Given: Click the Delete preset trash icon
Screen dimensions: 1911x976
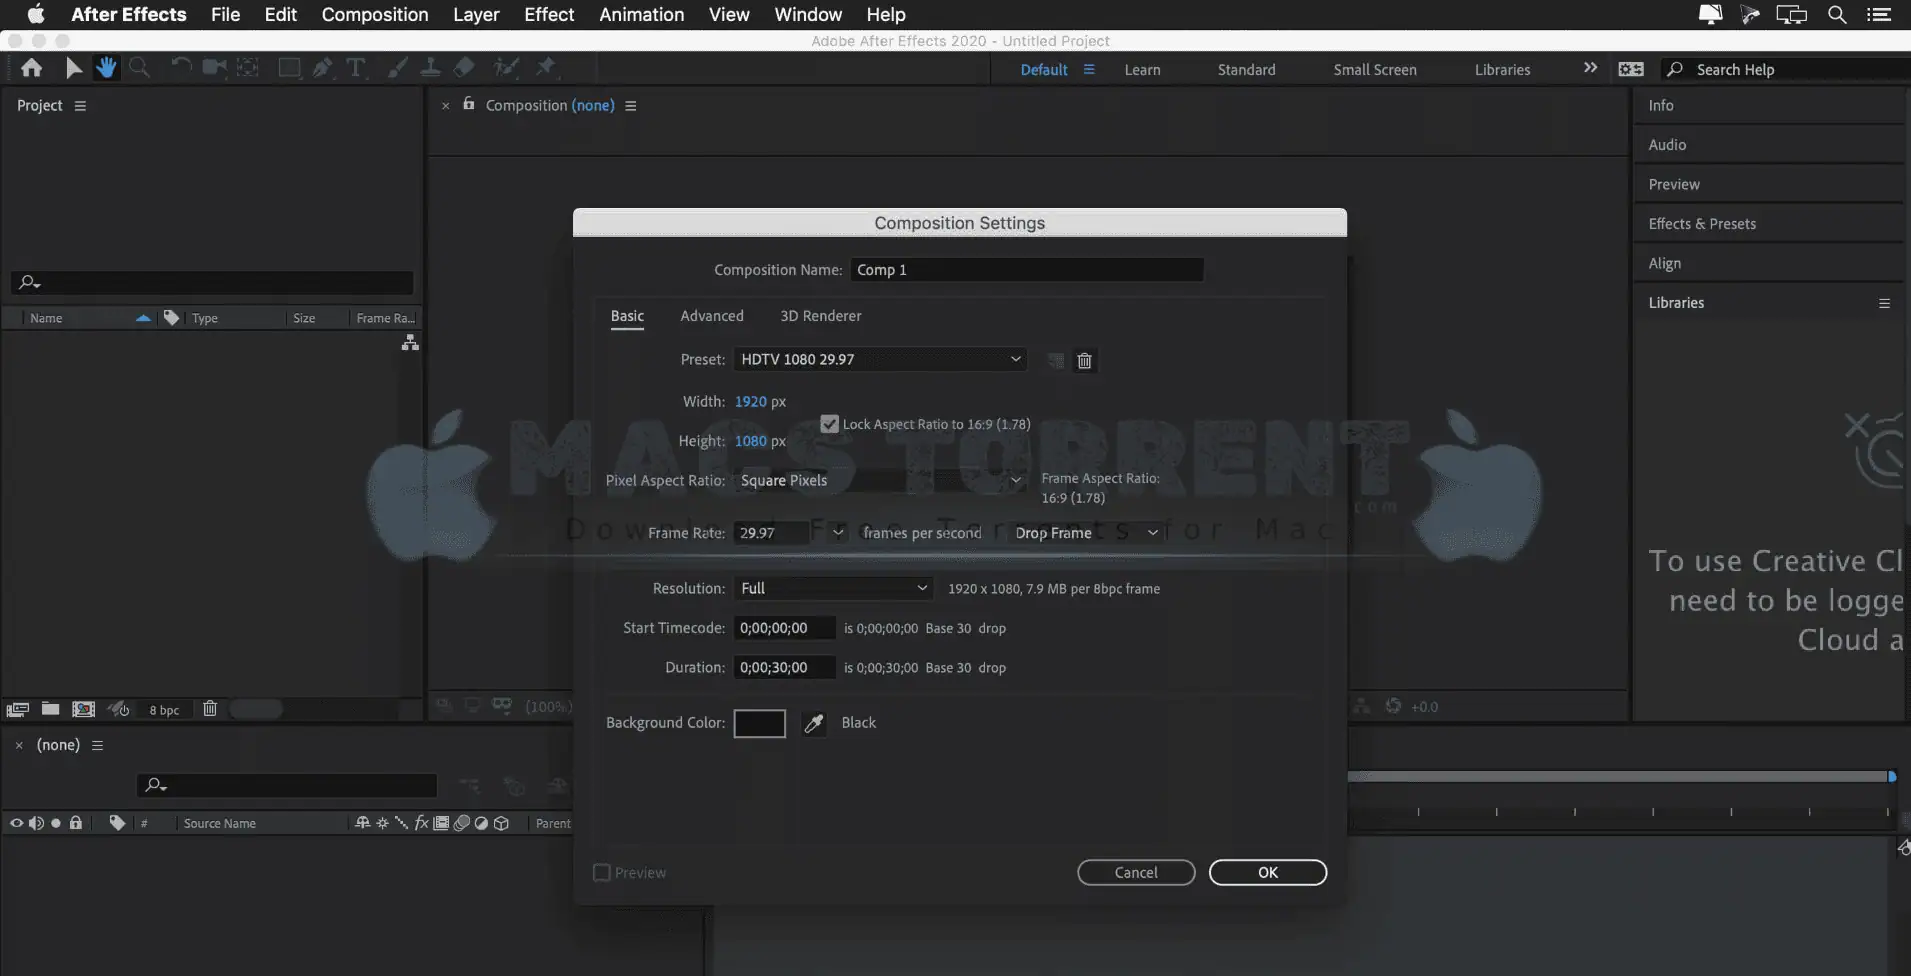Looking at the screenshot, I should tap(1084, 360).
